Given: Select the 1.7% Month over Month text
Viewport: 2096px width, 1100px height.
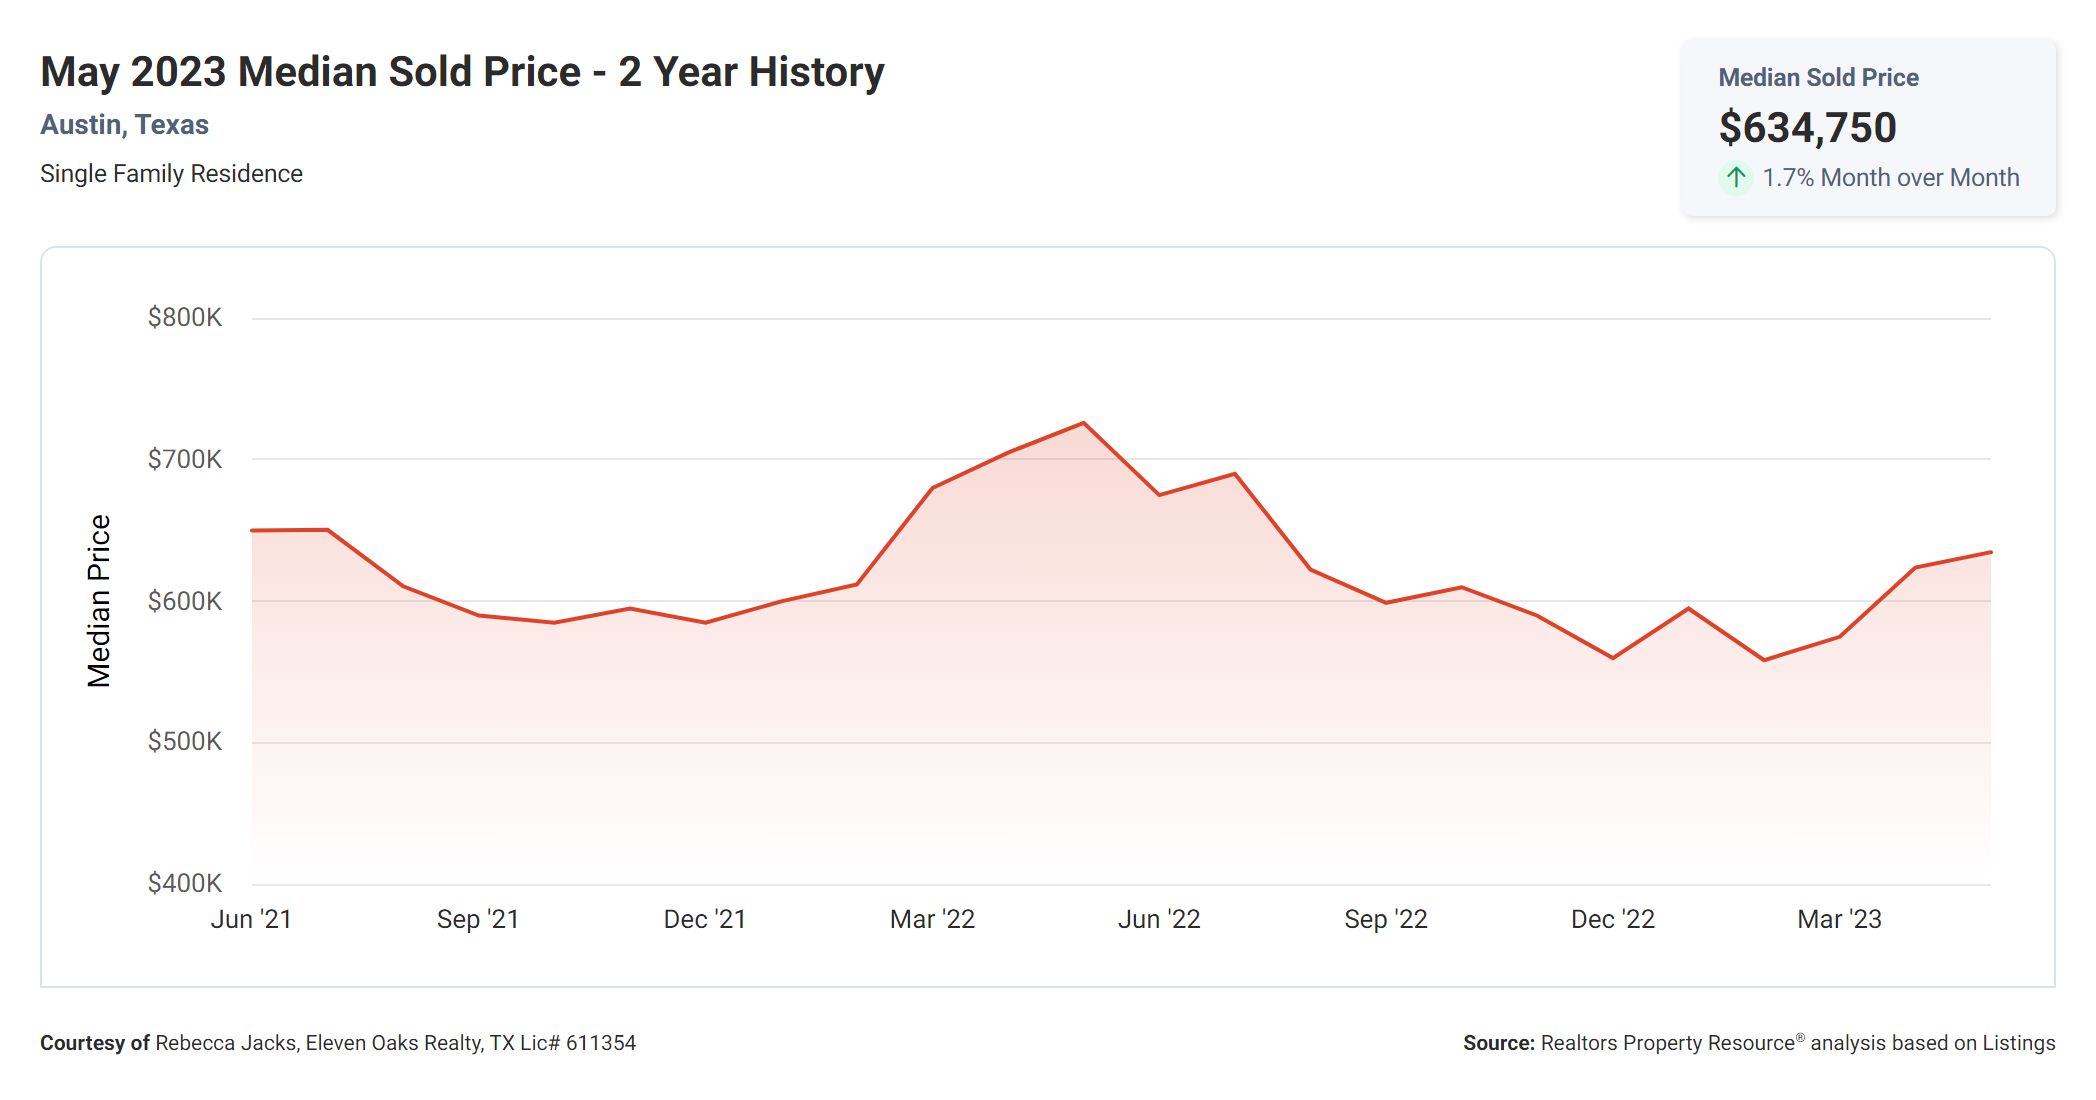Looking at the screenshot, I should click(x=1890, y=178).
